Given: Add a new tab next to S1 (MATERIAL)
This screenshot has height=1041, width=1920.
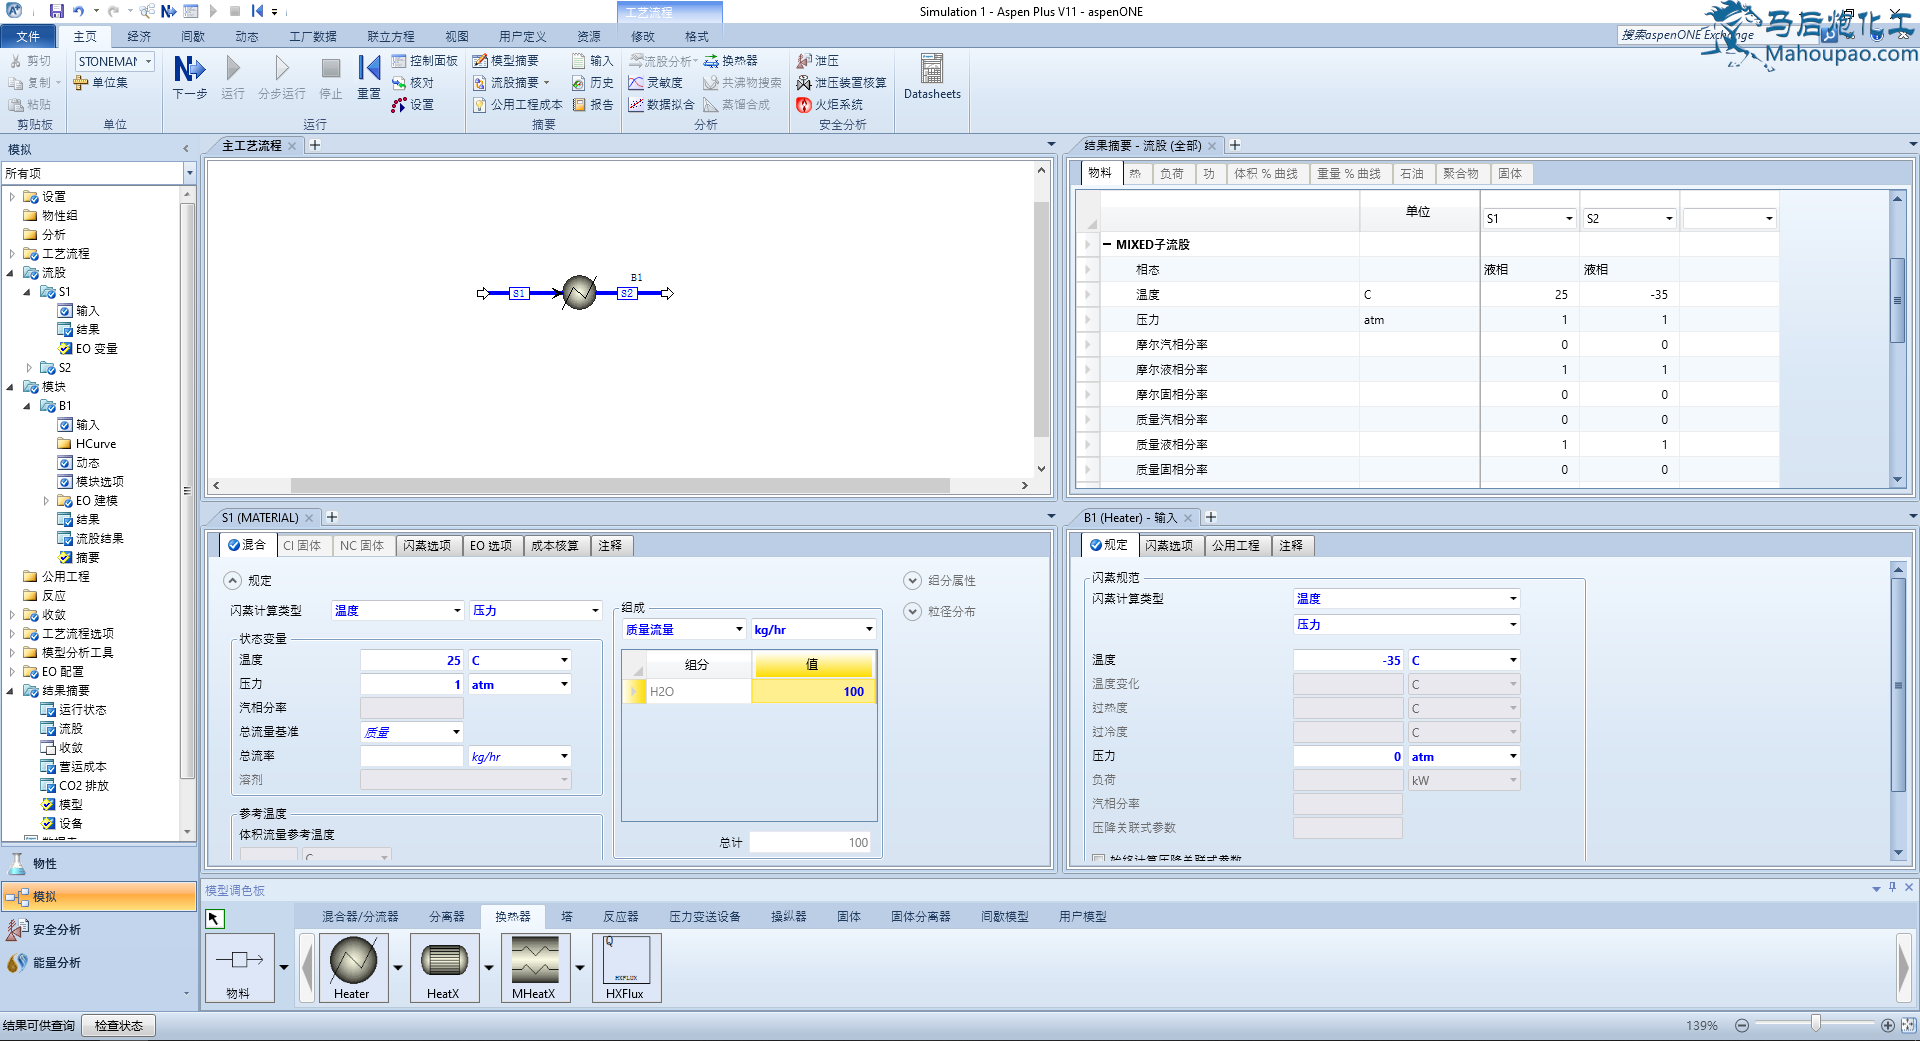Looking at the screenshot, I should click(x=332, y=518).
